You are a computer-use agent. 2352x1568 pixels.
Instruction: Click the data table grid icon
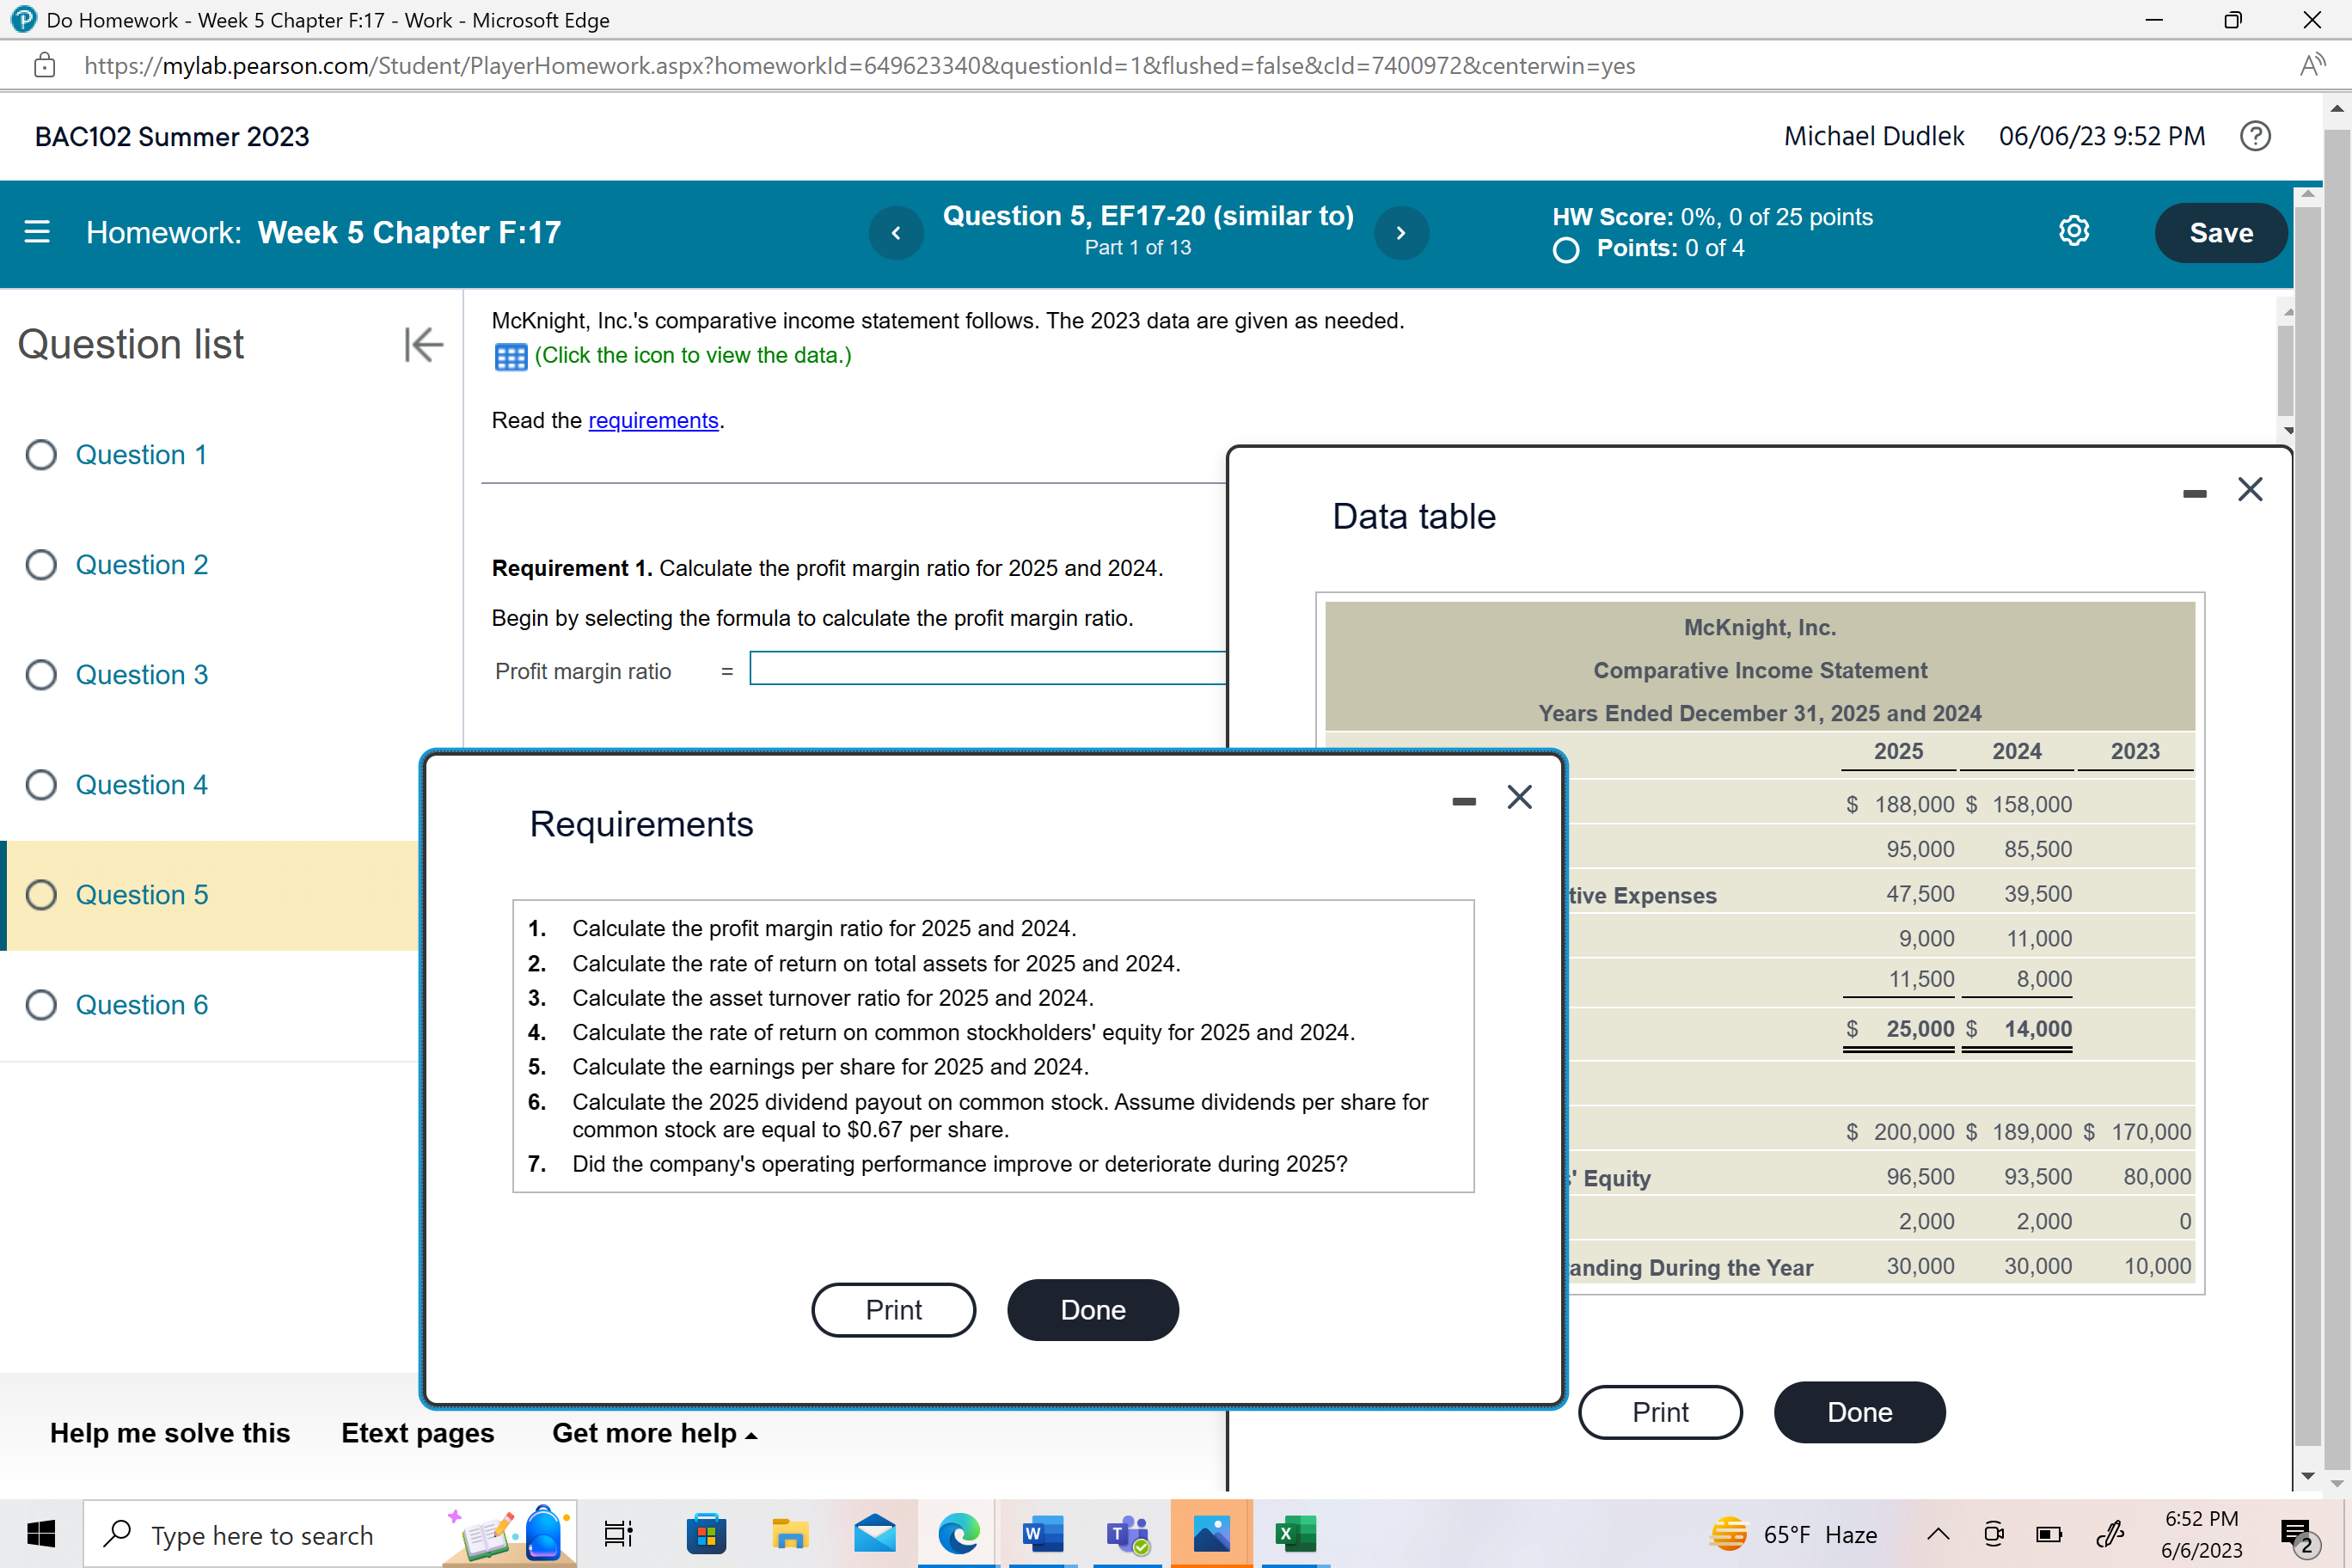coord(510,356)
